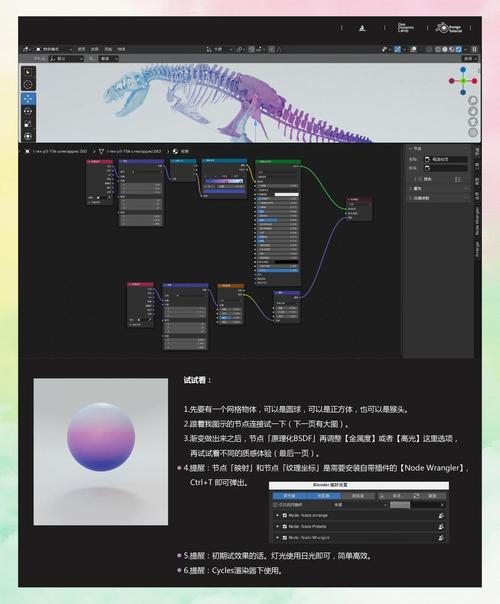500x604 pixels.
Task: Click the green Y axis on navigation gizmo
Action: 463,81
